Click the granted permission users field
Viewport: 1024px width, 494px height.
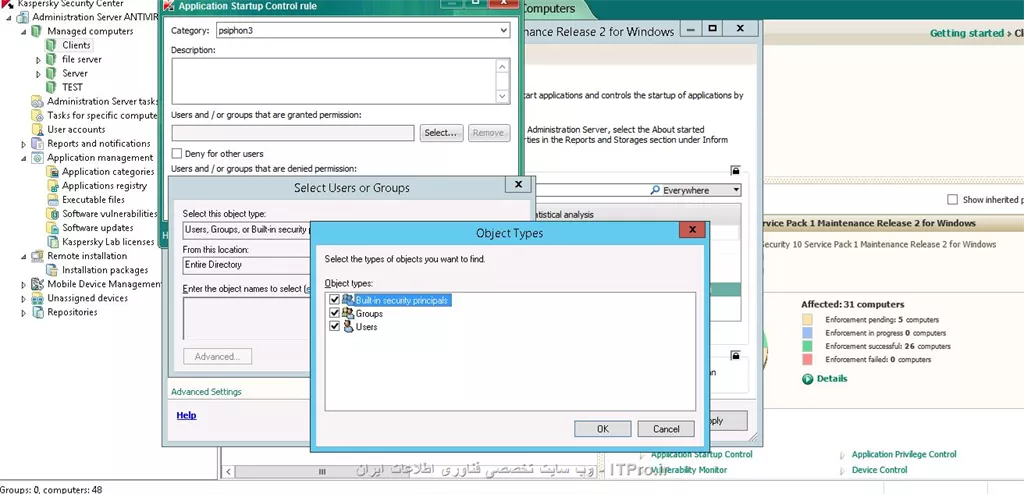293,133
